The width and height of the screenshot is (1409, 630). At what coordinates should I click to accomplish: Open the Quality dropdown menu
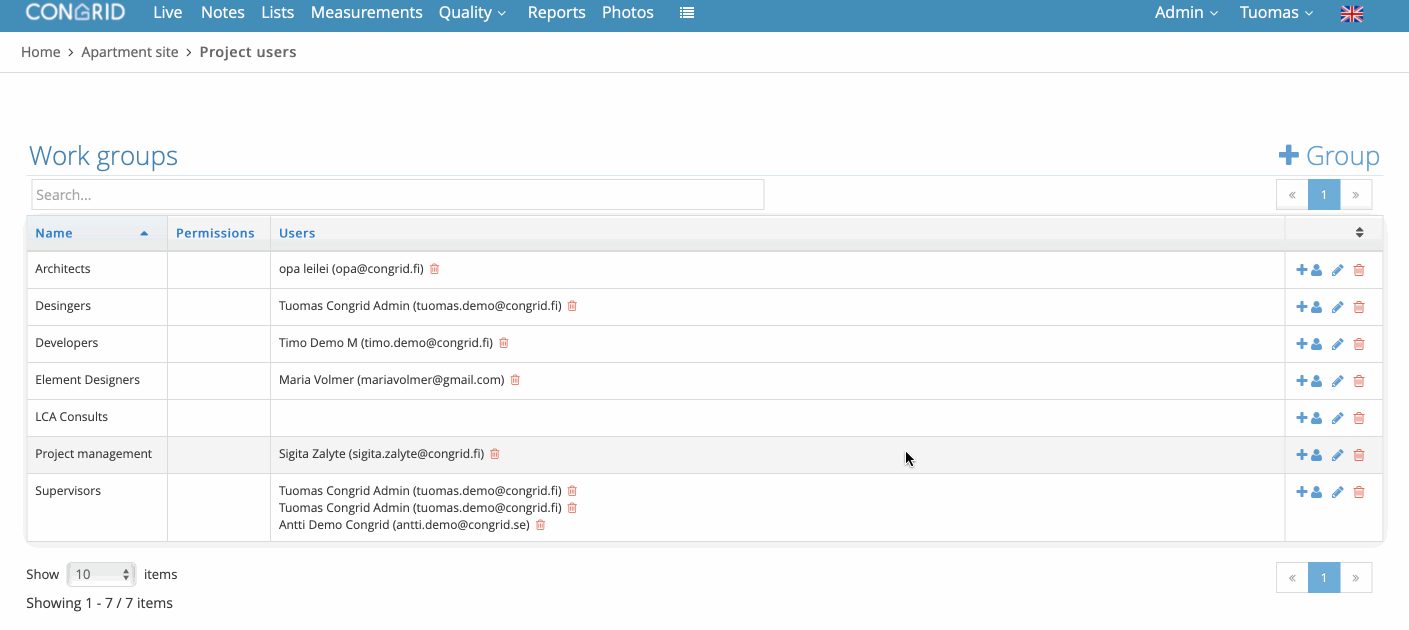click(472, 13)
